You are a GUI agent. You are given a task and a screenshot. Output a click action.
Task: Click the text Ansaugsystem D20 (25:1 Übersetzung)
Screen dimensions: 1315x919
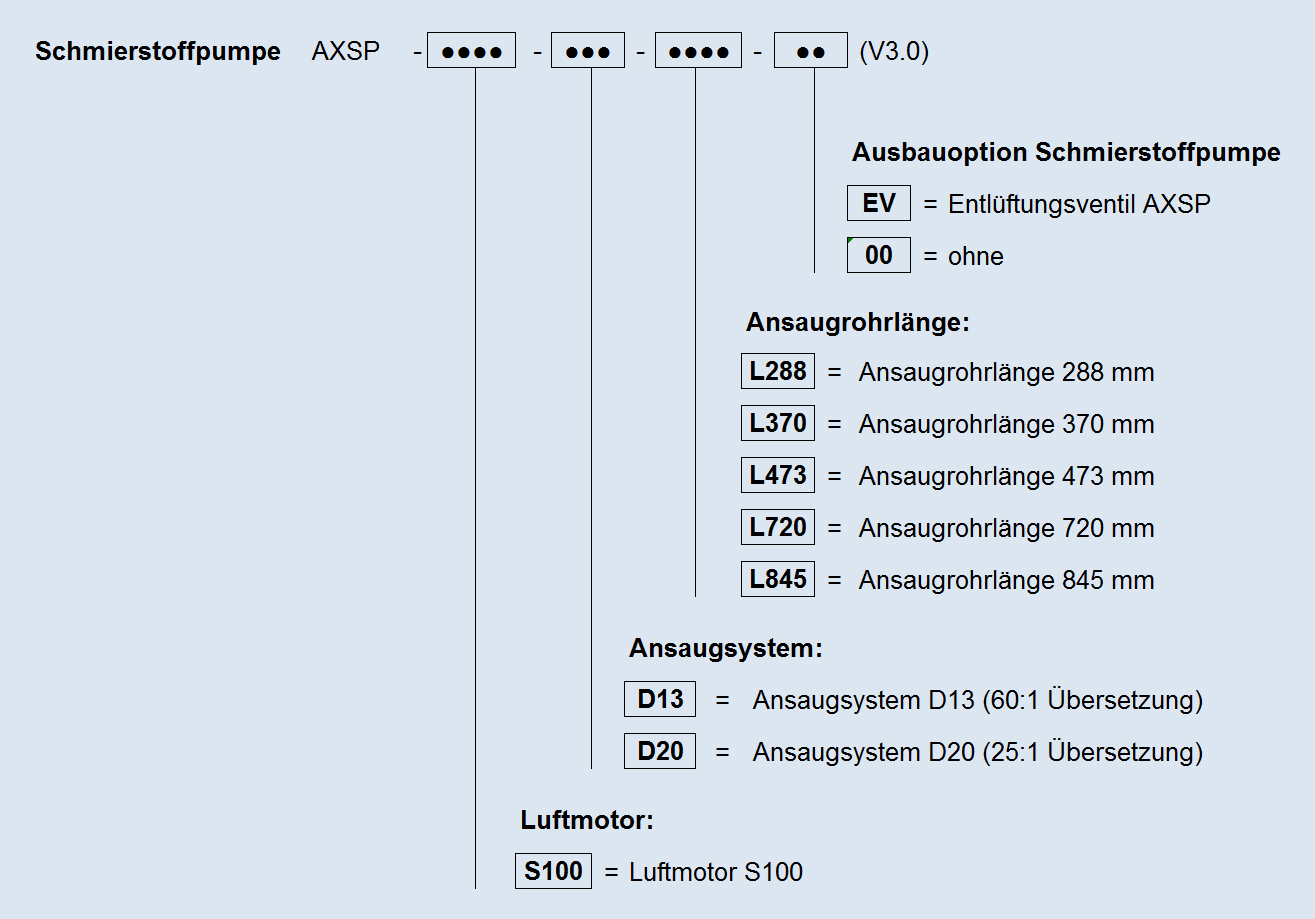[x=978, y=752]
